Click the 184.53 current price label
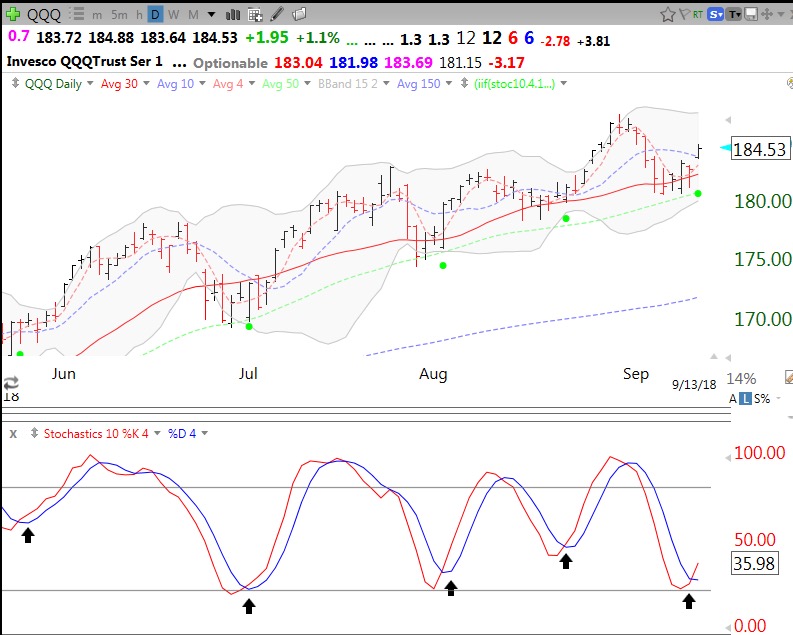793x635 pixels. coord(760,149)
